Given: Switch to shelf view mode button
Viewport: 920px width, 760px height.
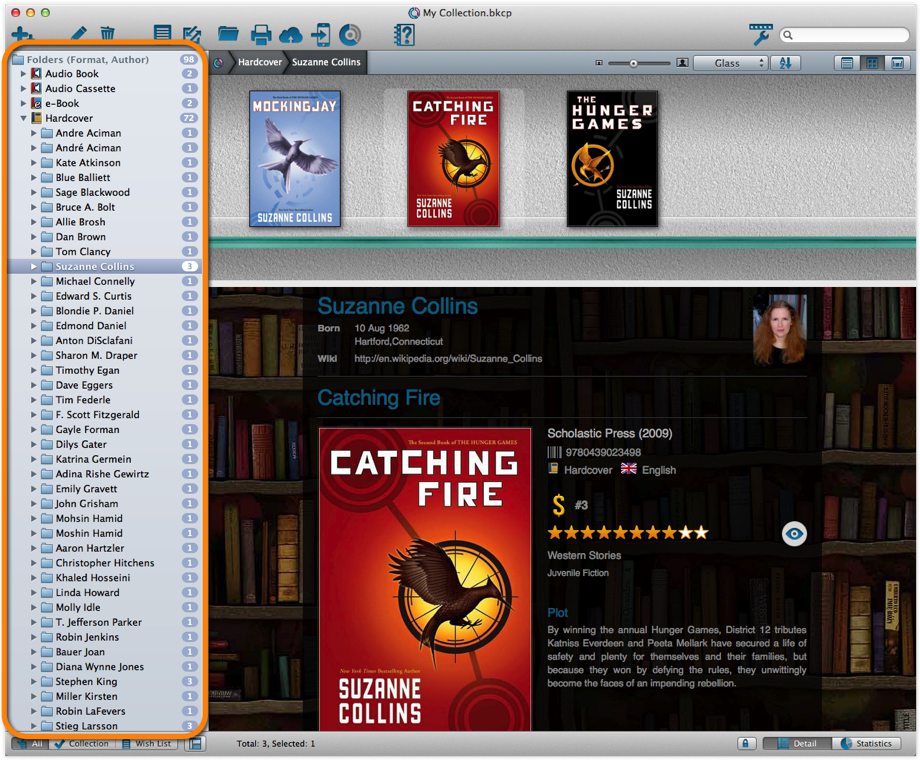Looking at the screenshot, I should tap(897, 63).
